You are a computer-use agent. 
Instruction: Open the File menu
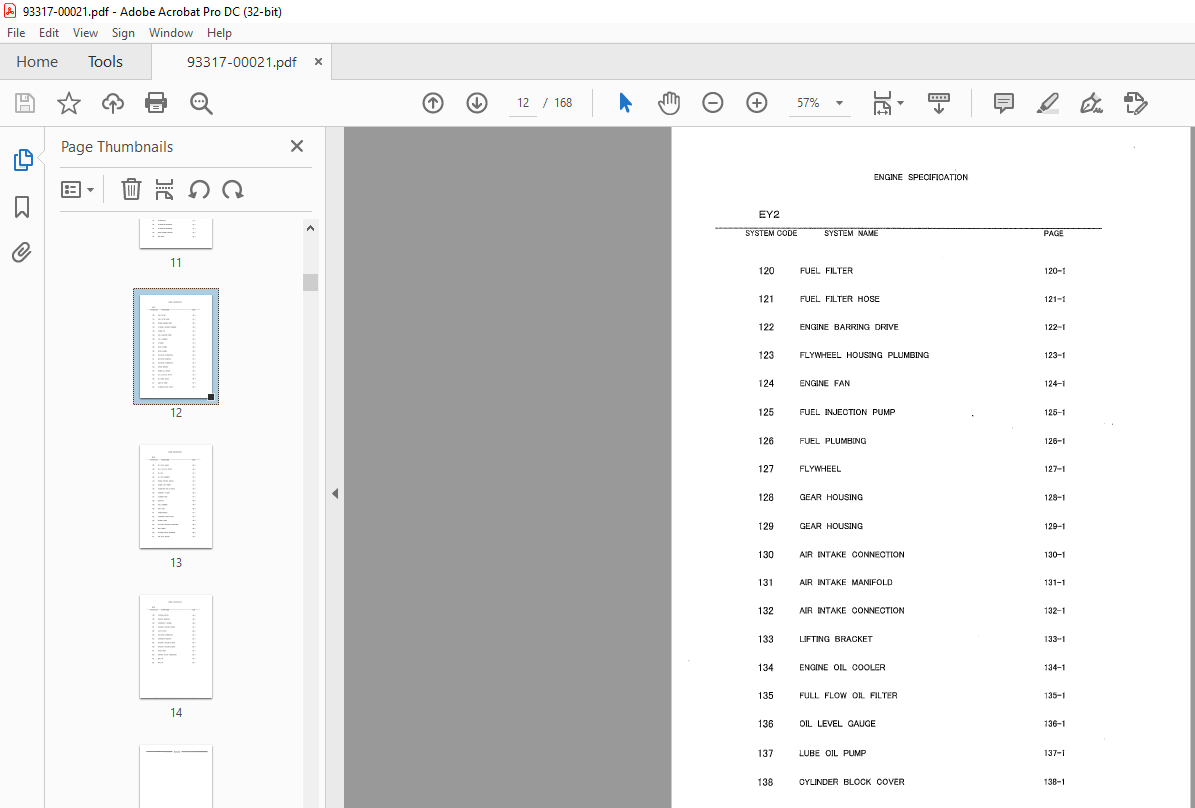(16, 33)
